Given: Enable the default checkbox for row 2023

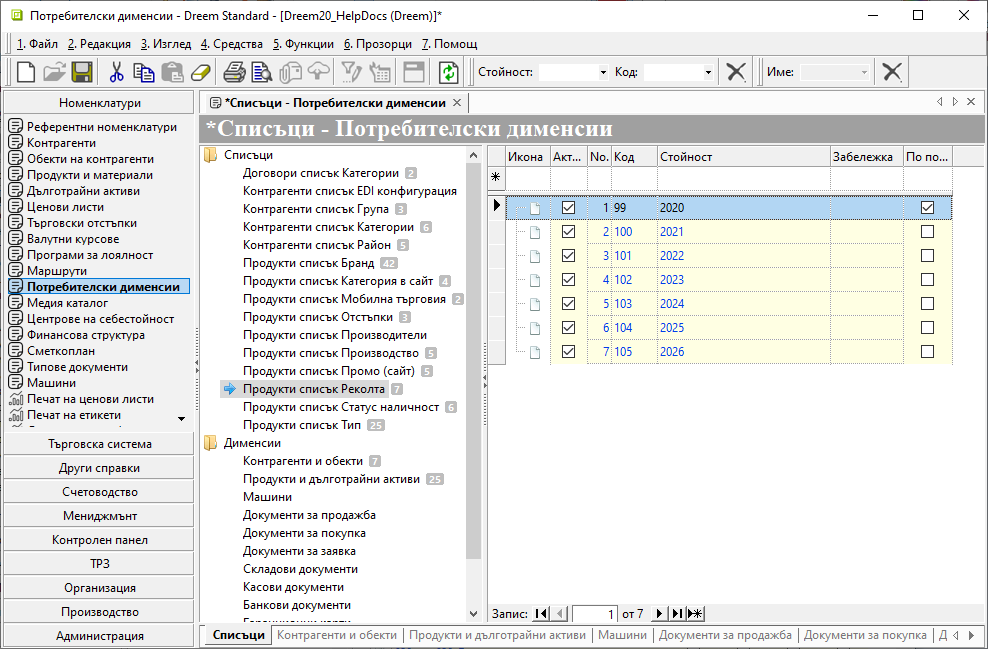Looking at the screenshot, I should (927, 280).
